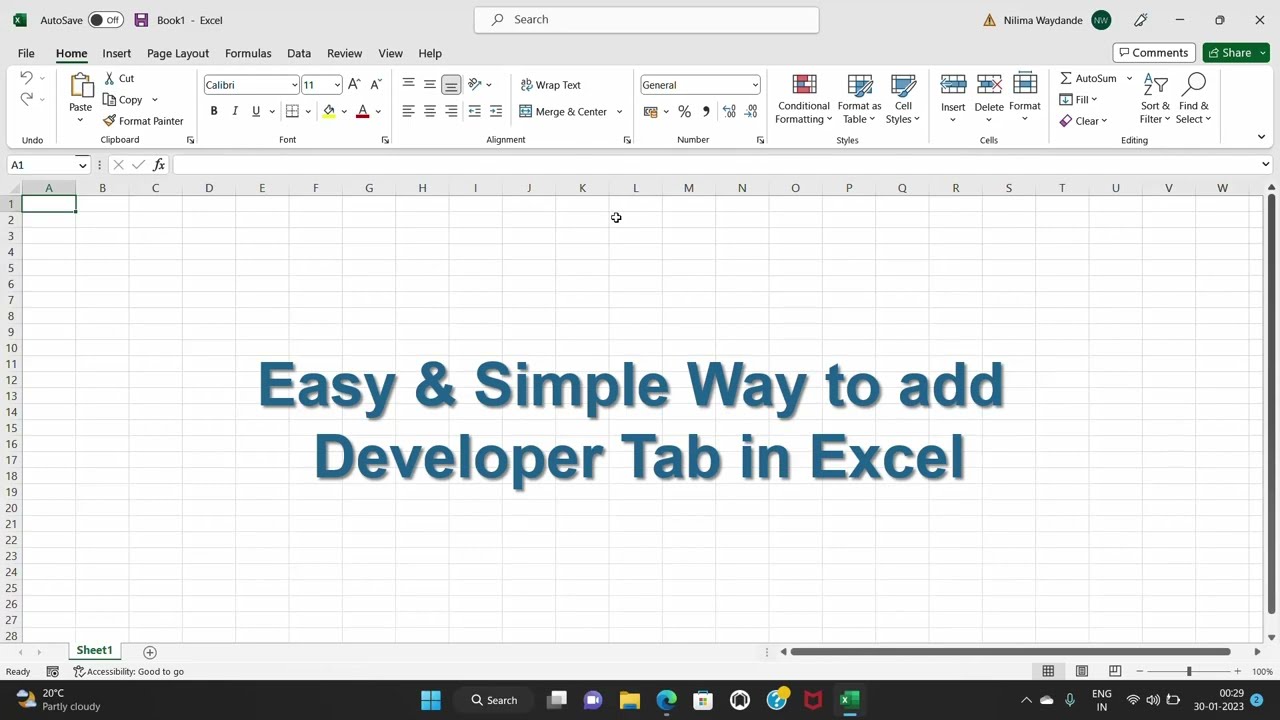Toggle Align Right
This screenshot has height=720, width=1280.
tap(451, 111)
